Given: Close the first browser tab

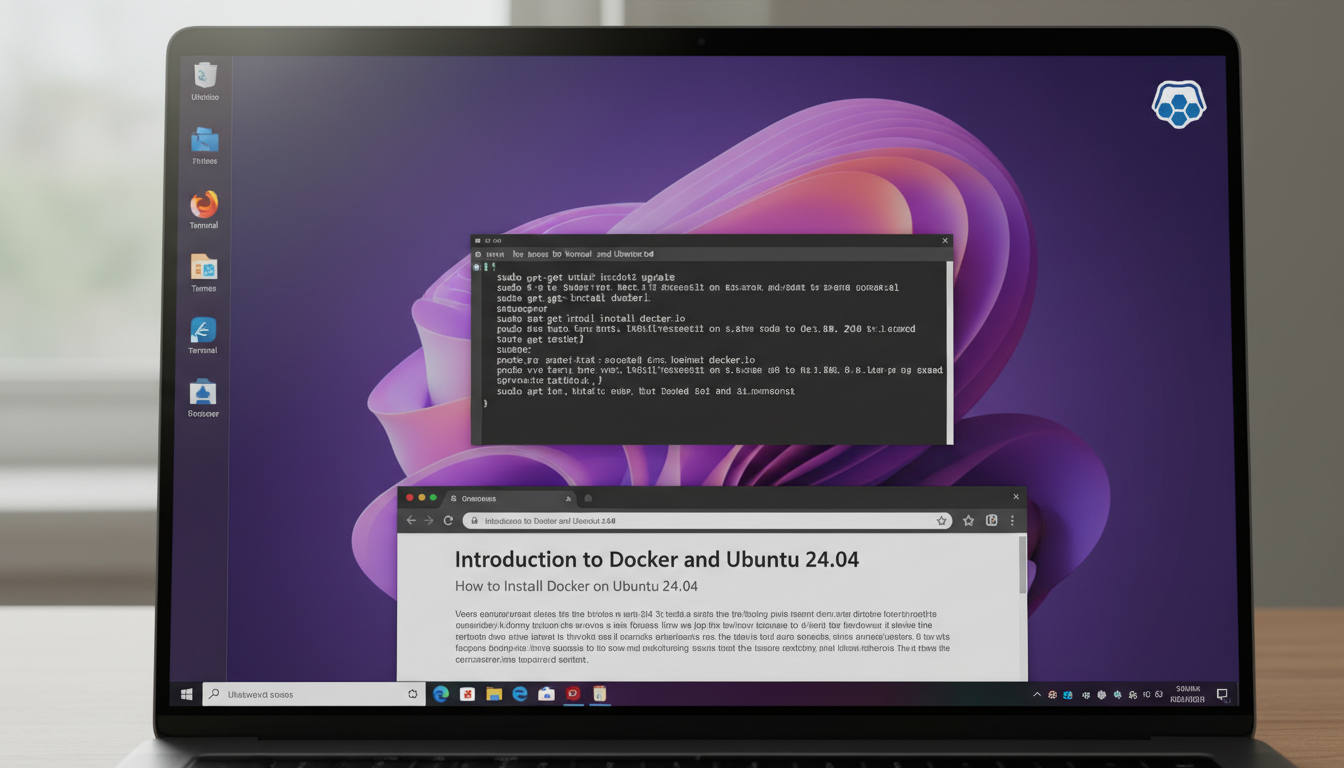Looking at the screenshot, I should (568, 498).
